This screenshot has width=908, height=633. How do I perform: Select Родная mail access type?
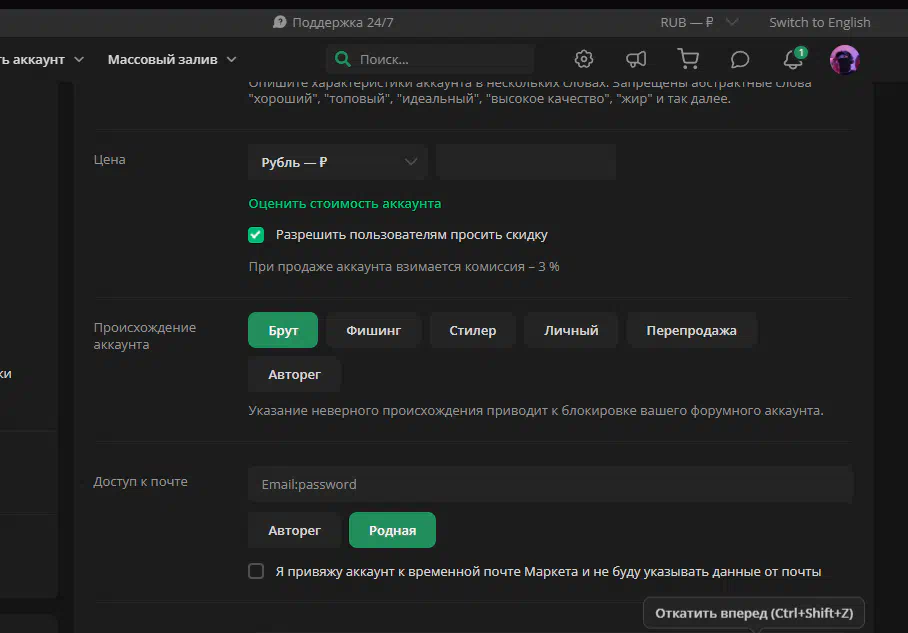[x=393, y=530]
